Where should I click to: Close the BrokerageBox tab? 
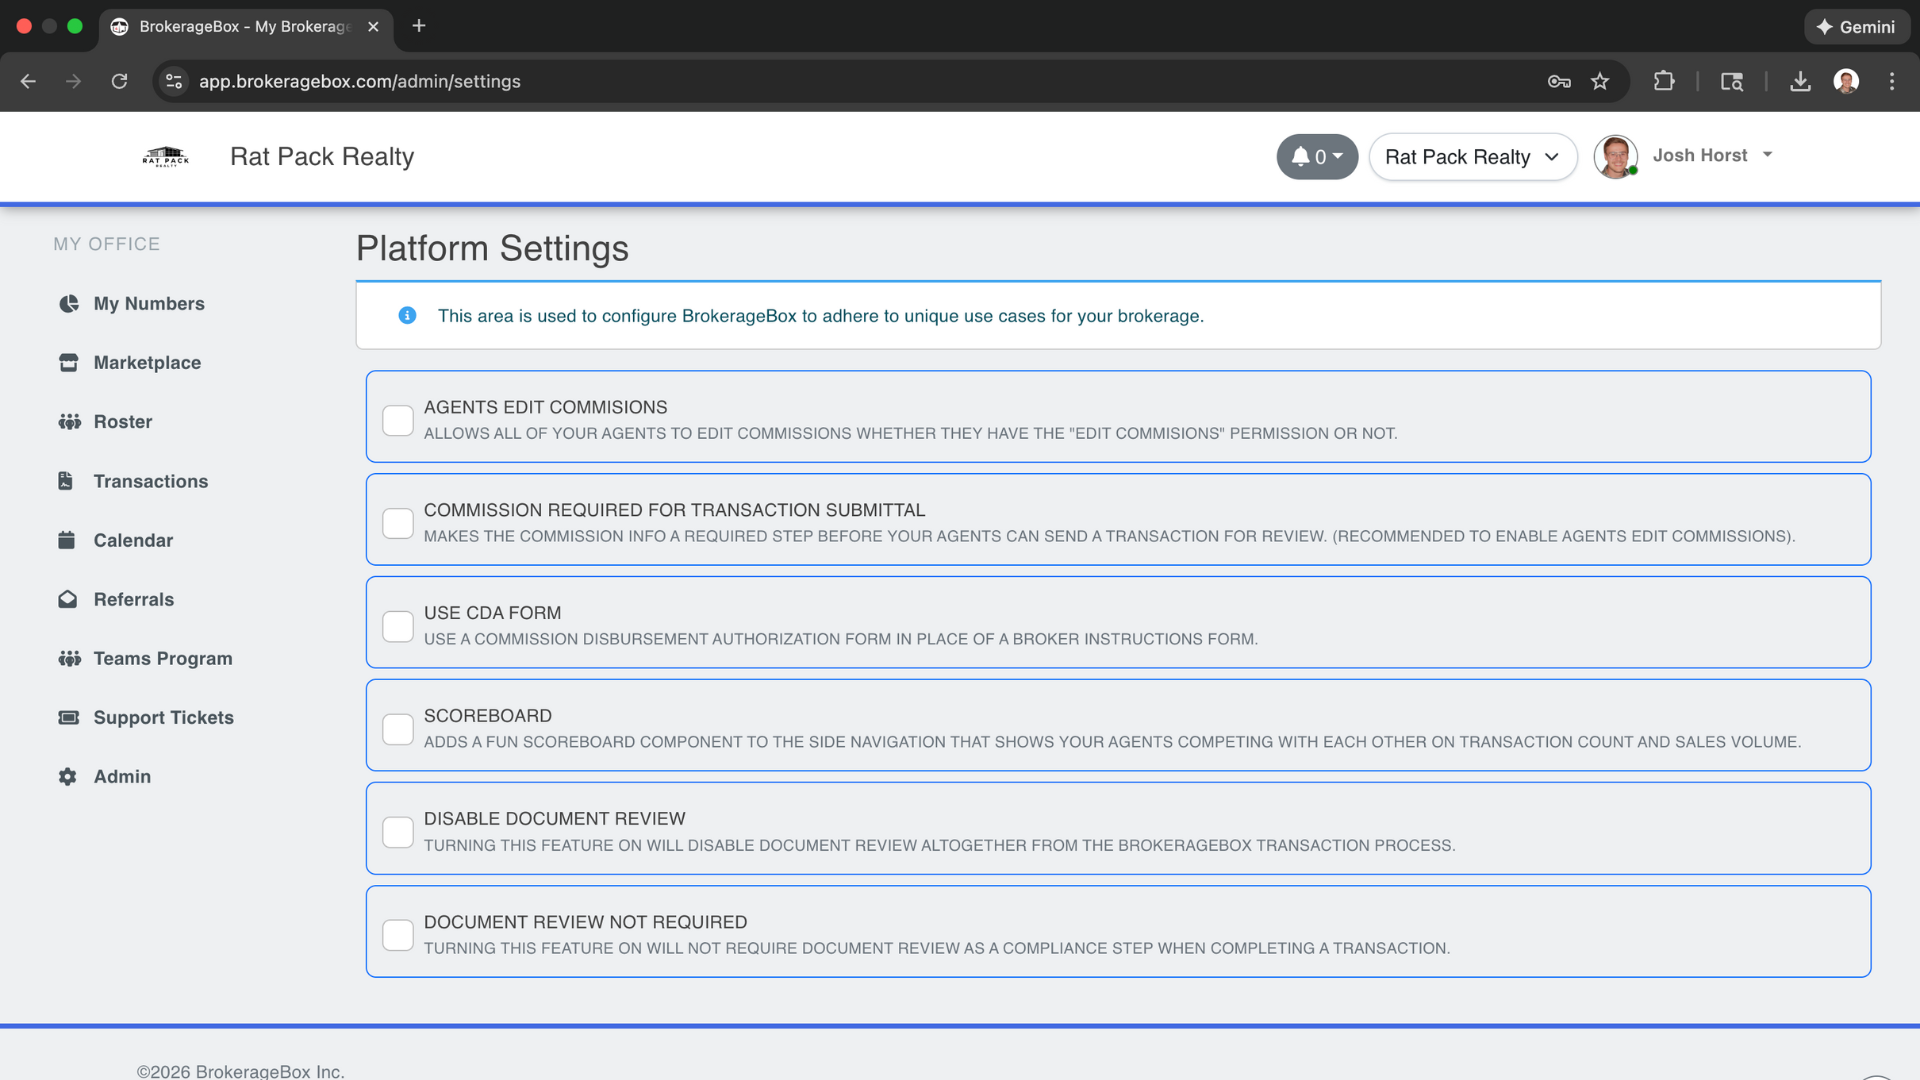coord(373,27)
